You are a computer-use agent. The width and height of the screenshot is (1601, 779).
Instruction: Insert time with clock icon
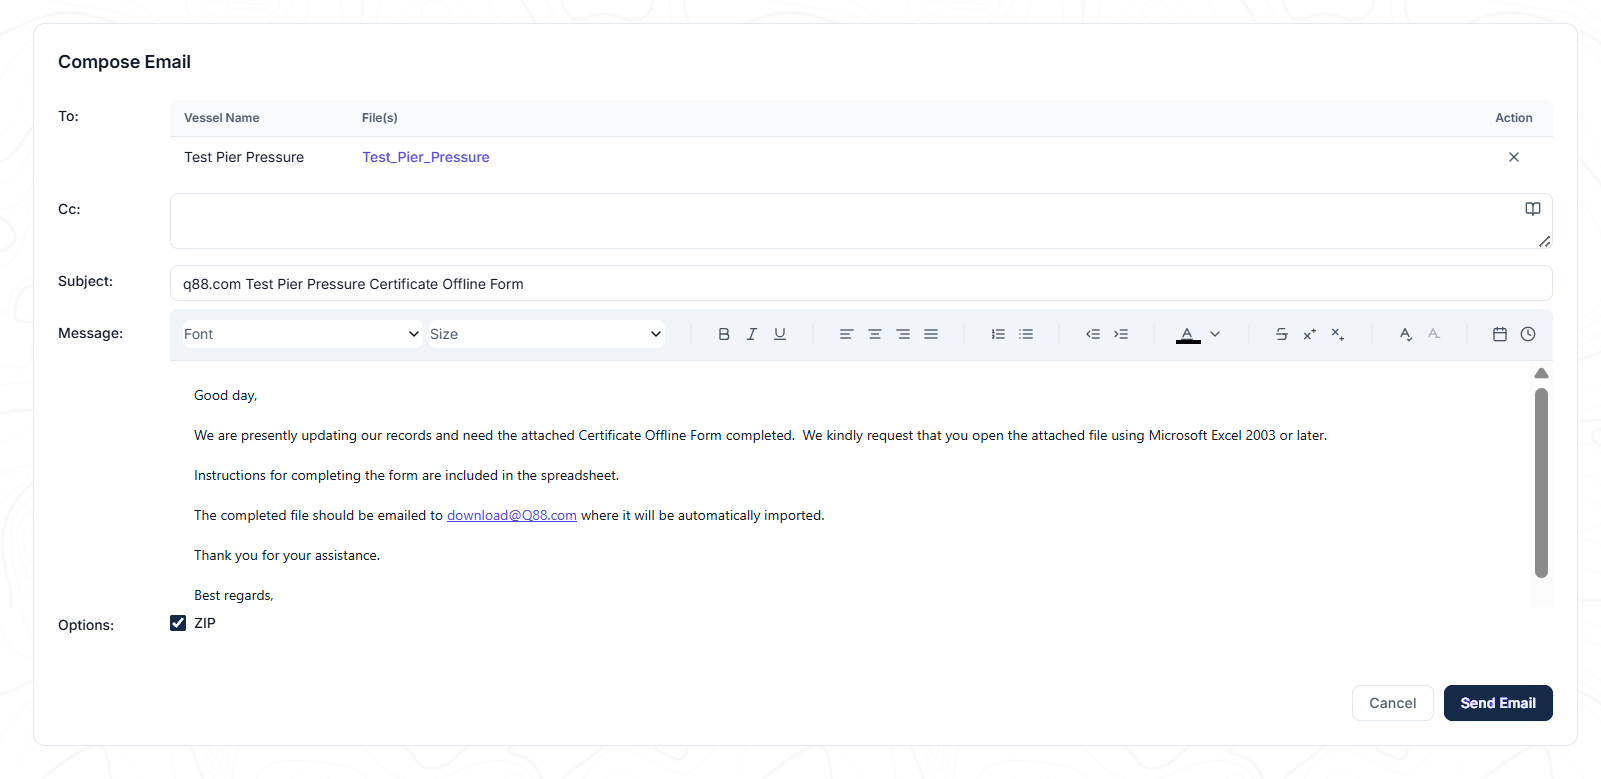click(x=1528, y=334)
